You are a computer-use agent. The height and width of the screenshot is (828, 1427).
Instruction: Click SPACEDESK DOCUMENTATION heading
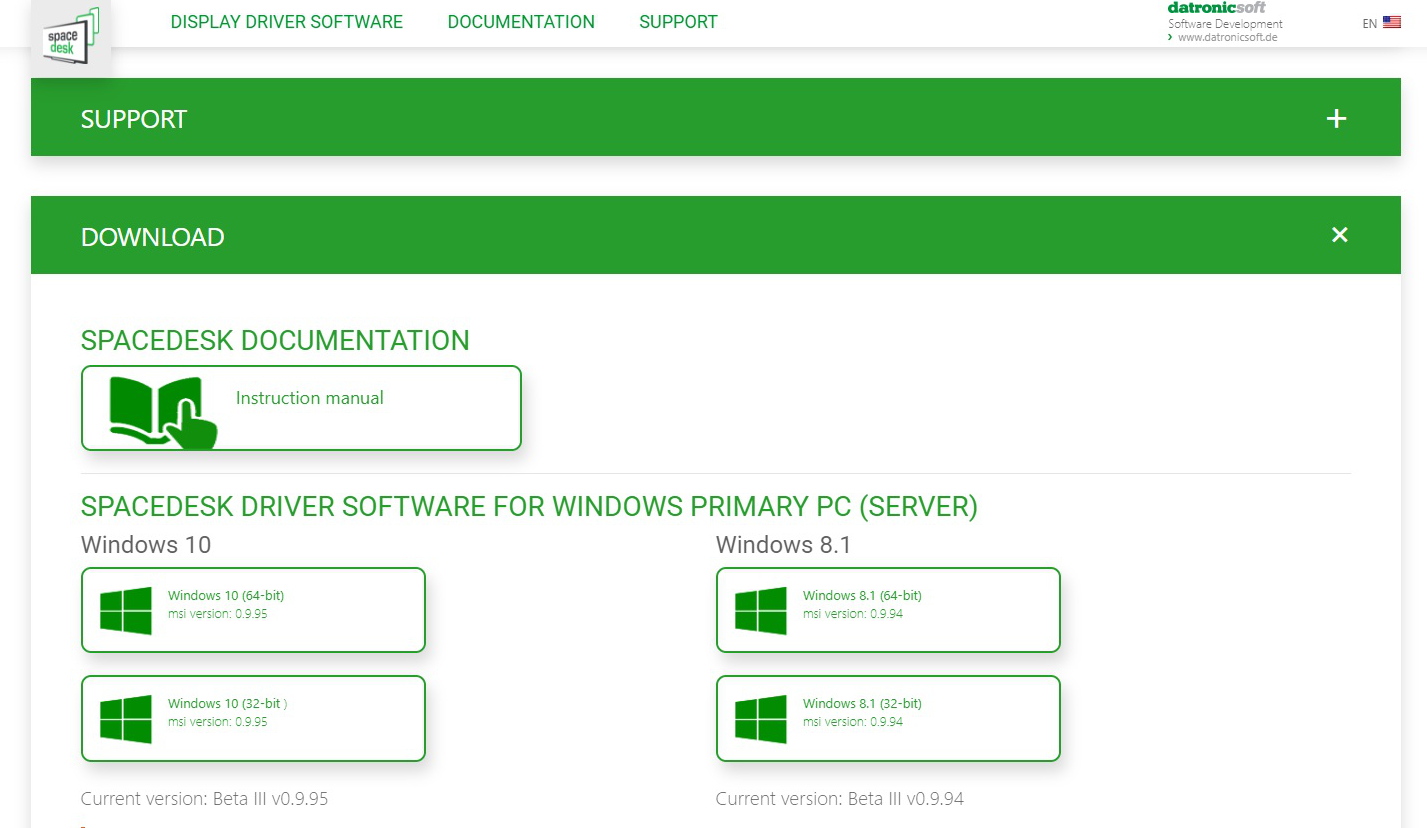point(275,341)
